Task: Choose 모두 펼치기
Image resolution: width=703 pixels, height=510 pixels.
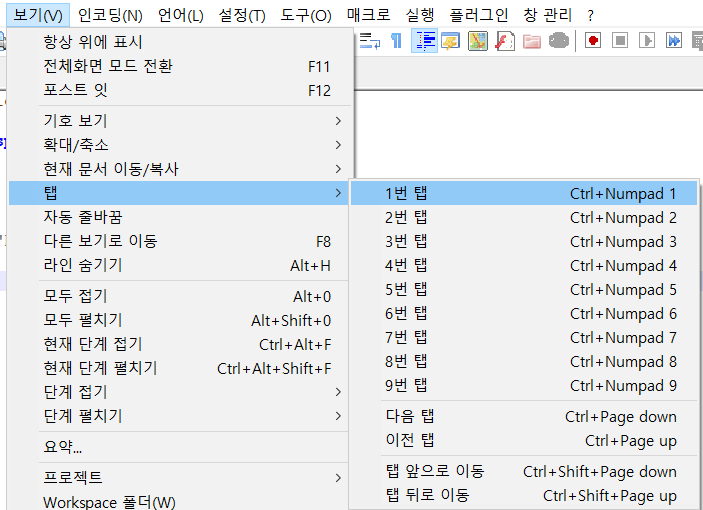Action: [178, 320]
